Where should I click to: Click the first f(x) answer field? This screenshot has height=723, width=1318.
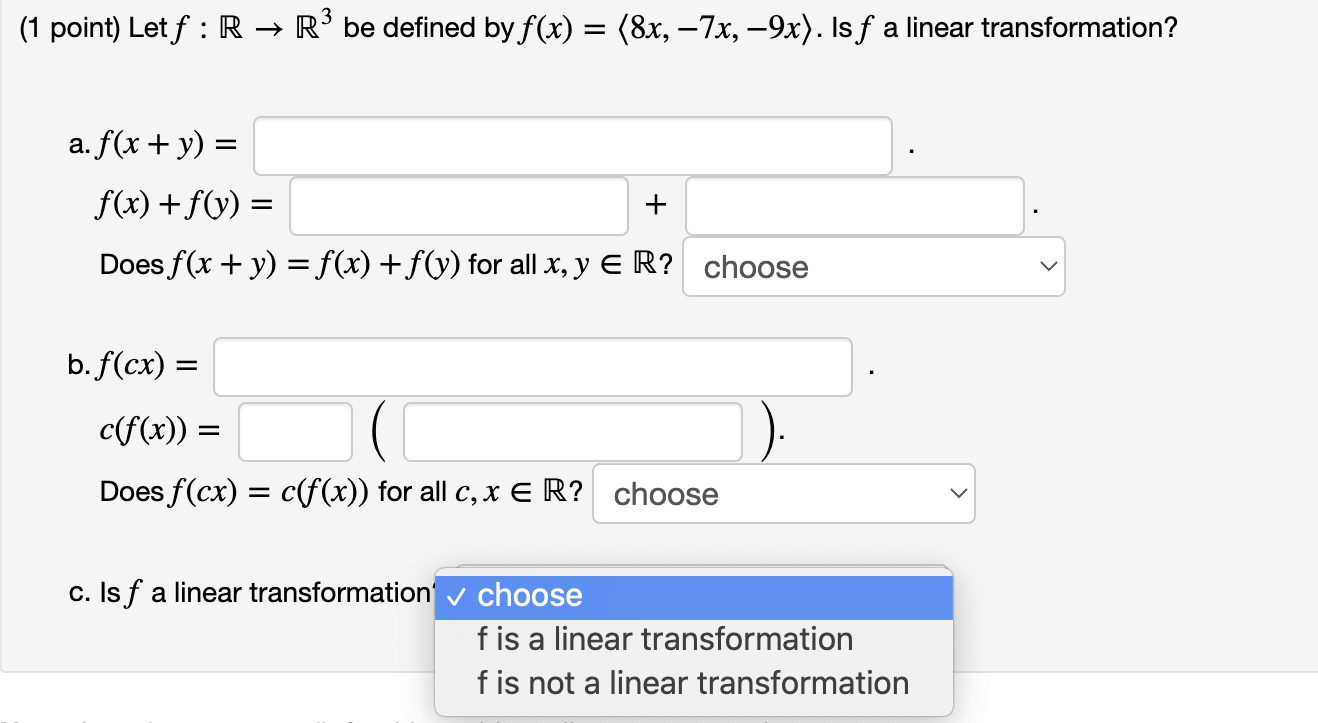pos(458,205)
